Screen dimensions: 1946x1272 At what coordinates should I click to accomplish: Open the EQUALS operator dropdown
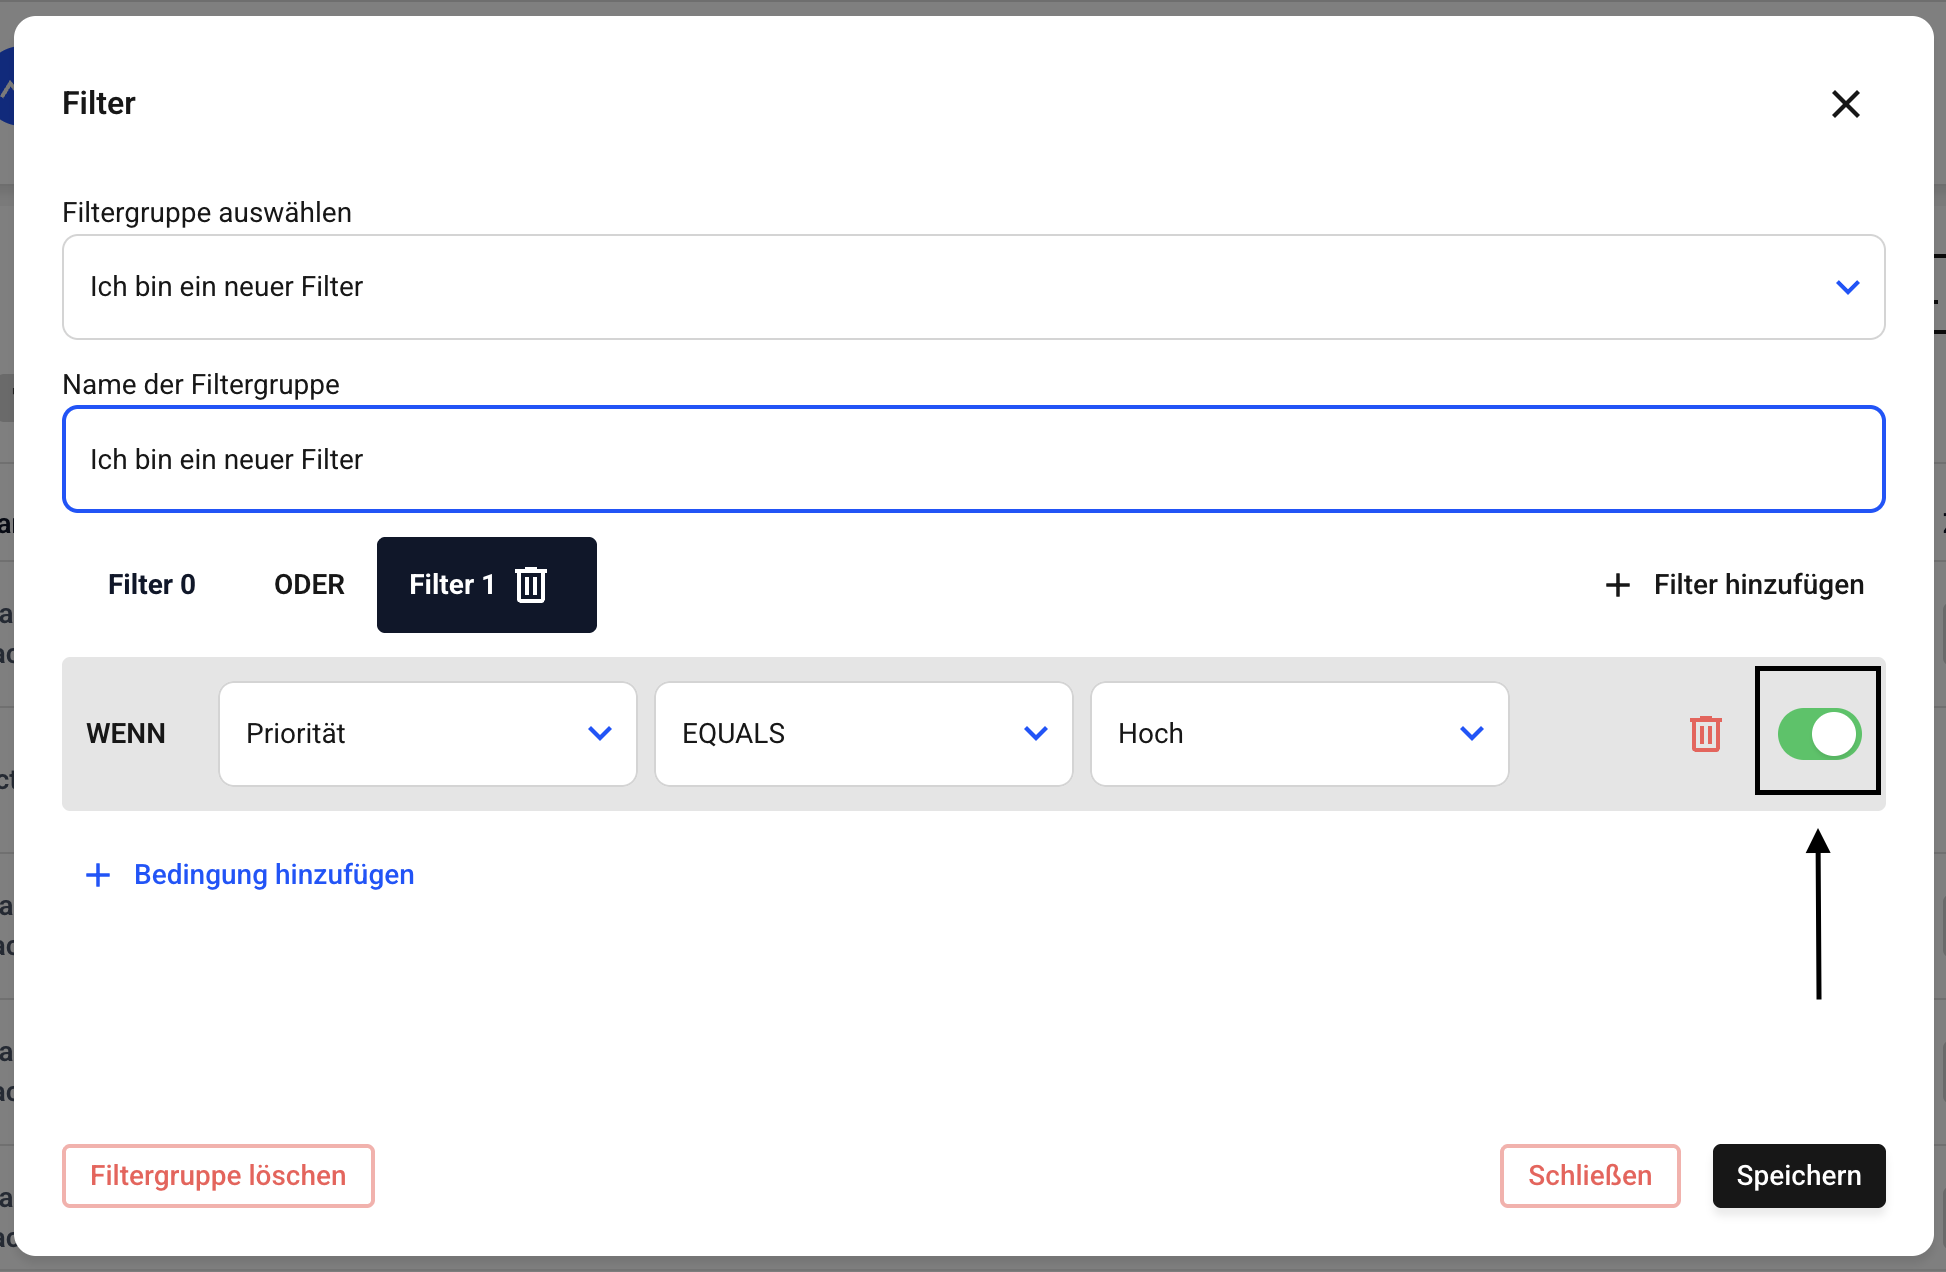coord(863,734)
